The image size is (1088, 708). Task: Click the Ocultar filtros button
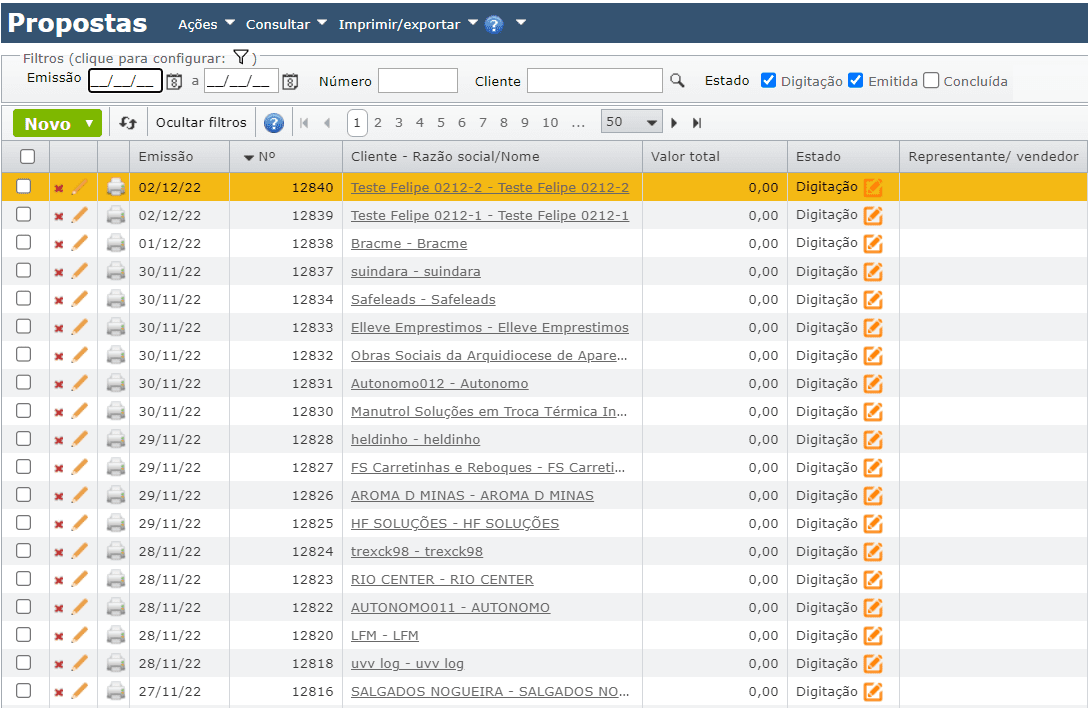click(x=201, y=123)
